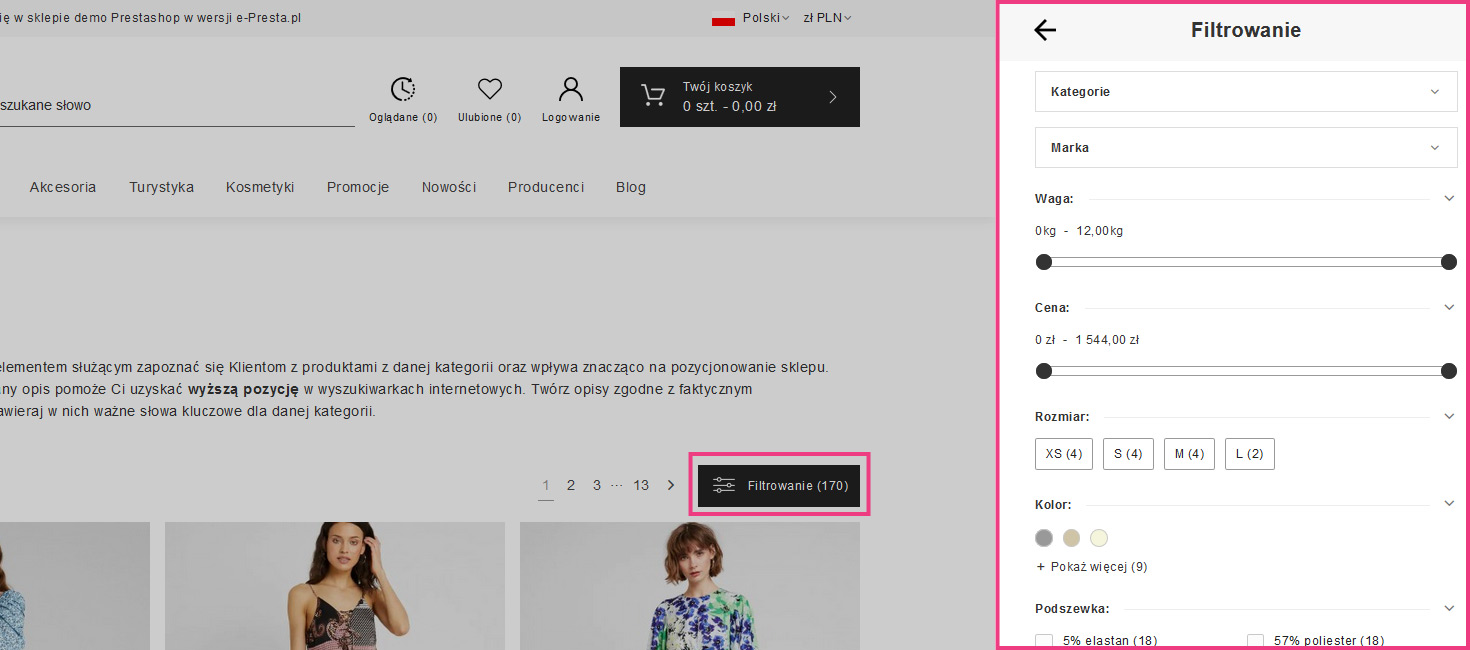Click the Polish flag language icon
Image resolution: width=1470 pixels, height=650 pixels.
pos(723,18)
